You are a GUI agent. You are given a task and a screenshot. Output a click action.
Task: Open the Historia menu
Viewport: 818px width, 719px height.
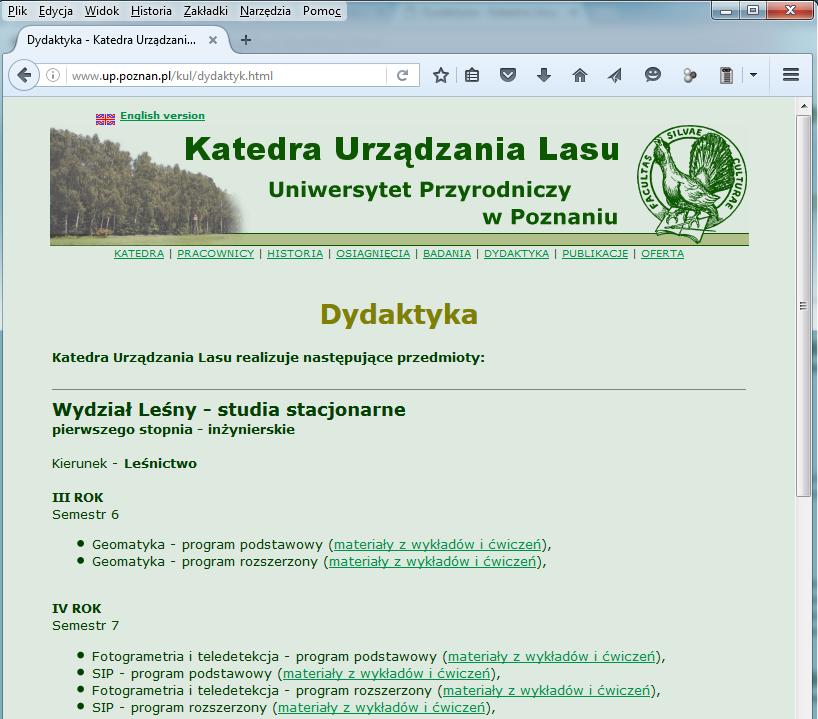click(151, 11)
